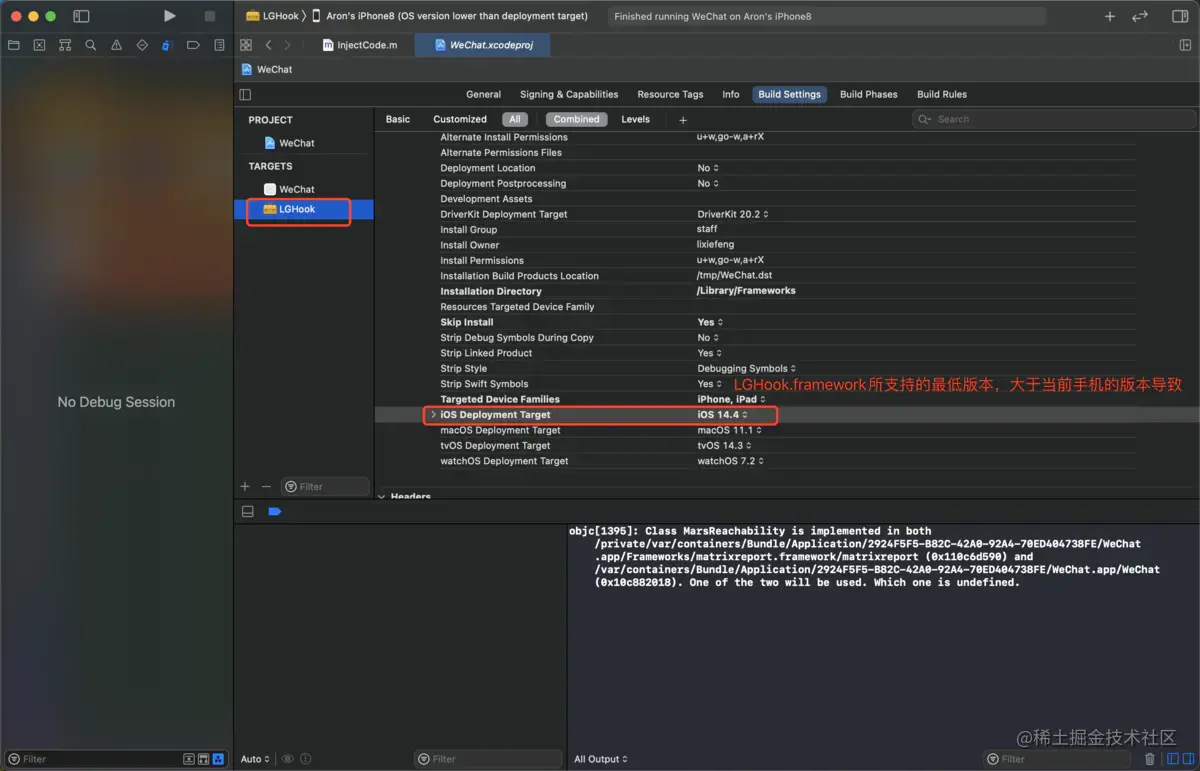
Task: Collapse the Headers section
Action: (381, 496)
